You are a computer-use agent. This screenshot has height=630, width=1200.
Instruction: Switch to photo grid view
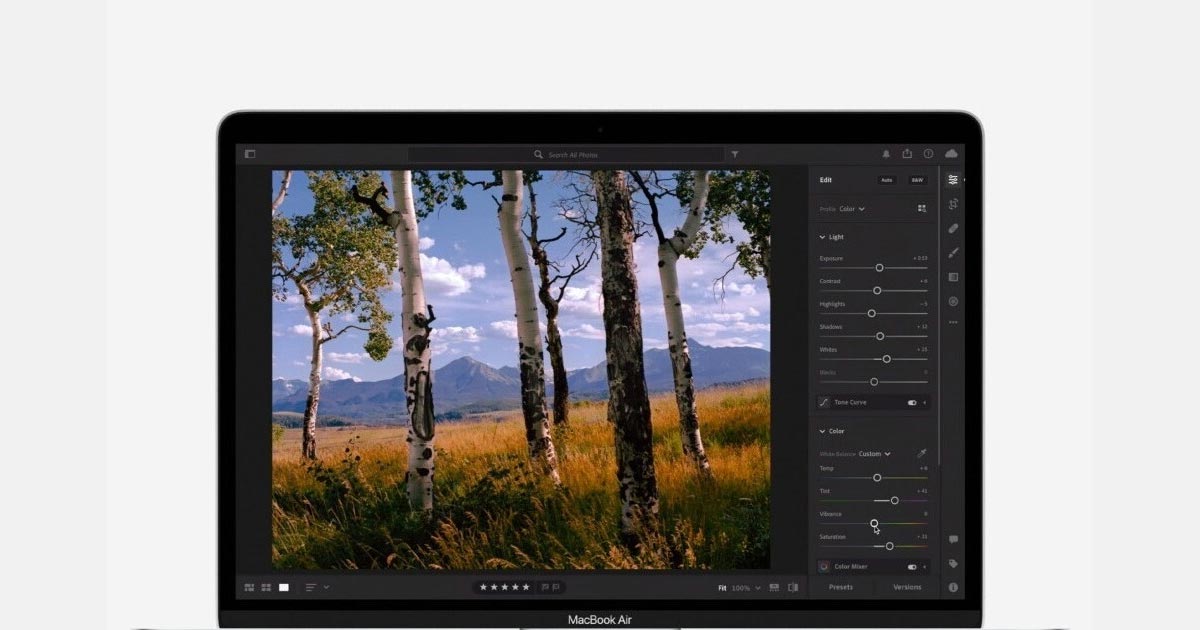(249, 588)
